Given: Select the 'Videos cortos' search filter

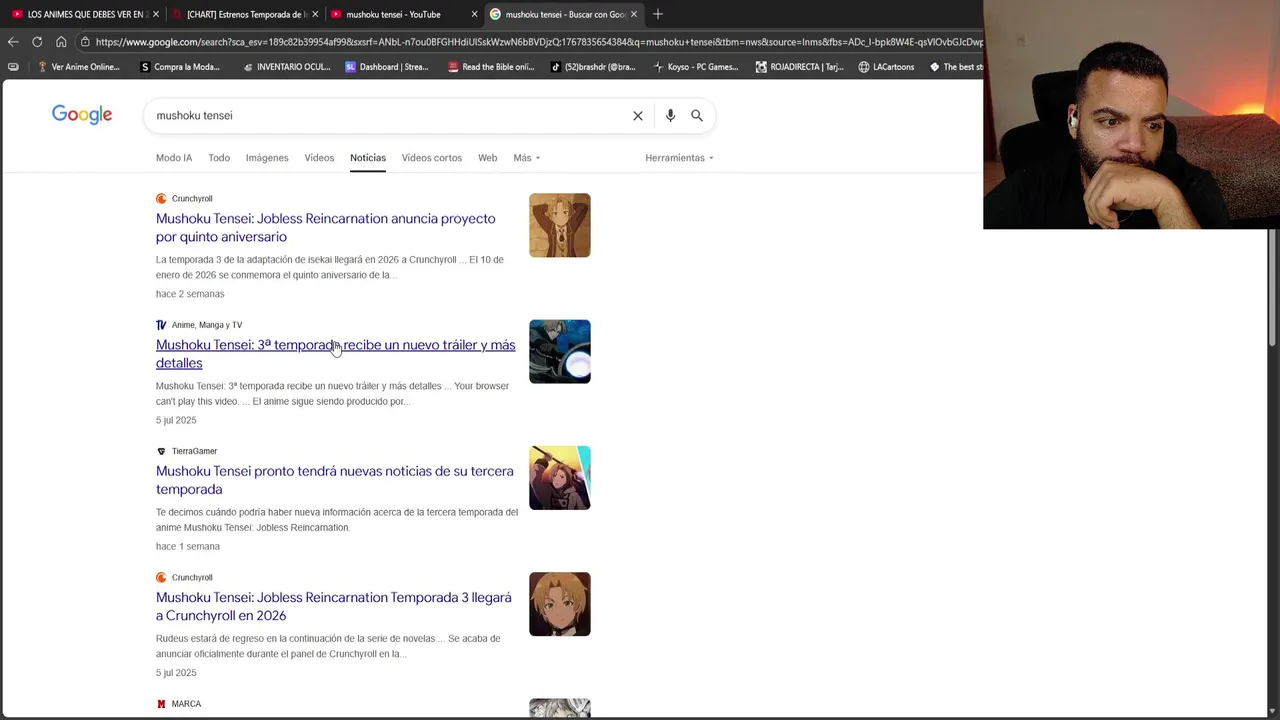Looking at the screenshot, I should click(432, 158).
